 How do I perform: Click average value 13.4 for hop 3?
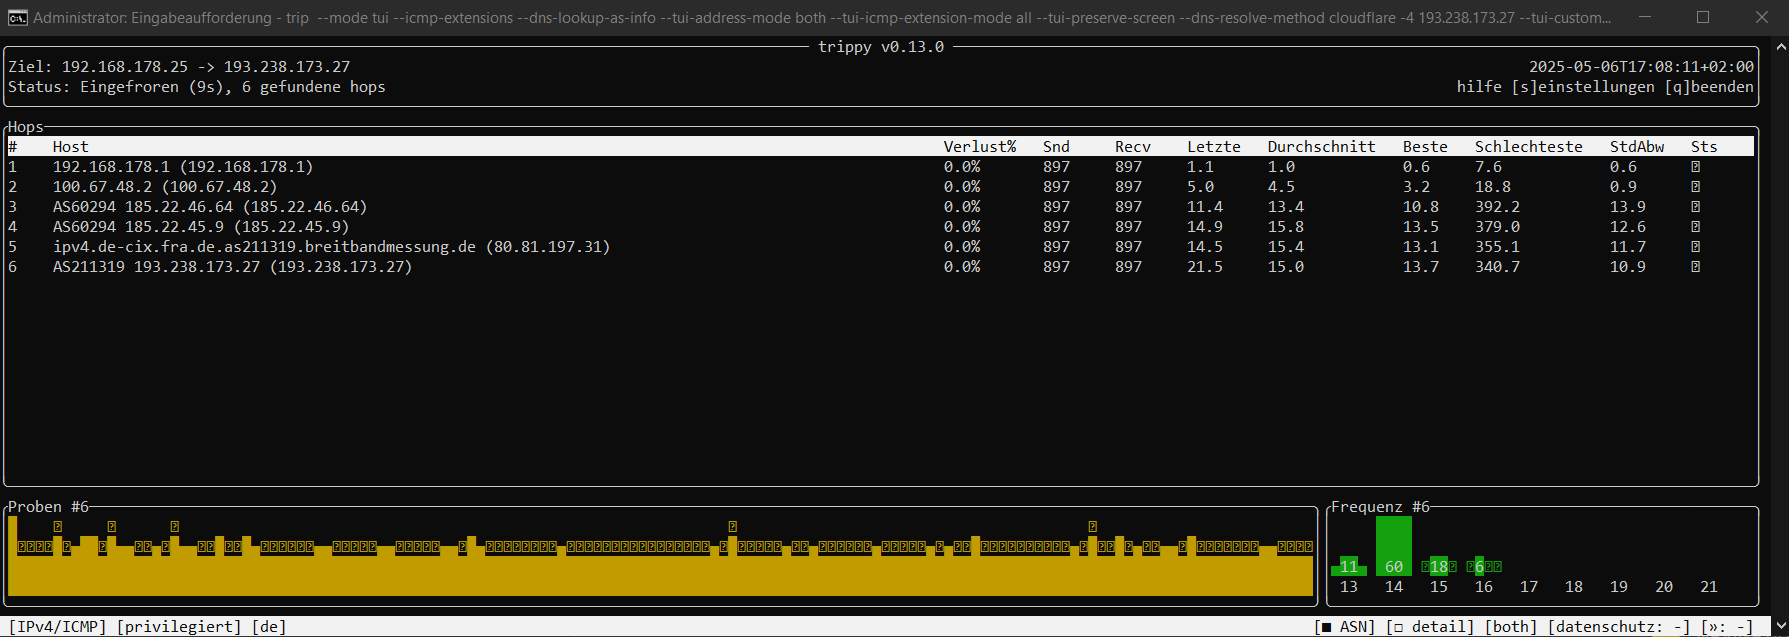[x=1286, y=207]
